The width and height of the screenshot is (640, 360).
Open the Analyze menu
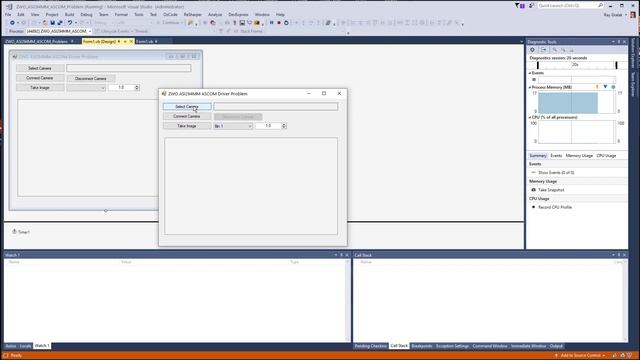tap(215, 15)
